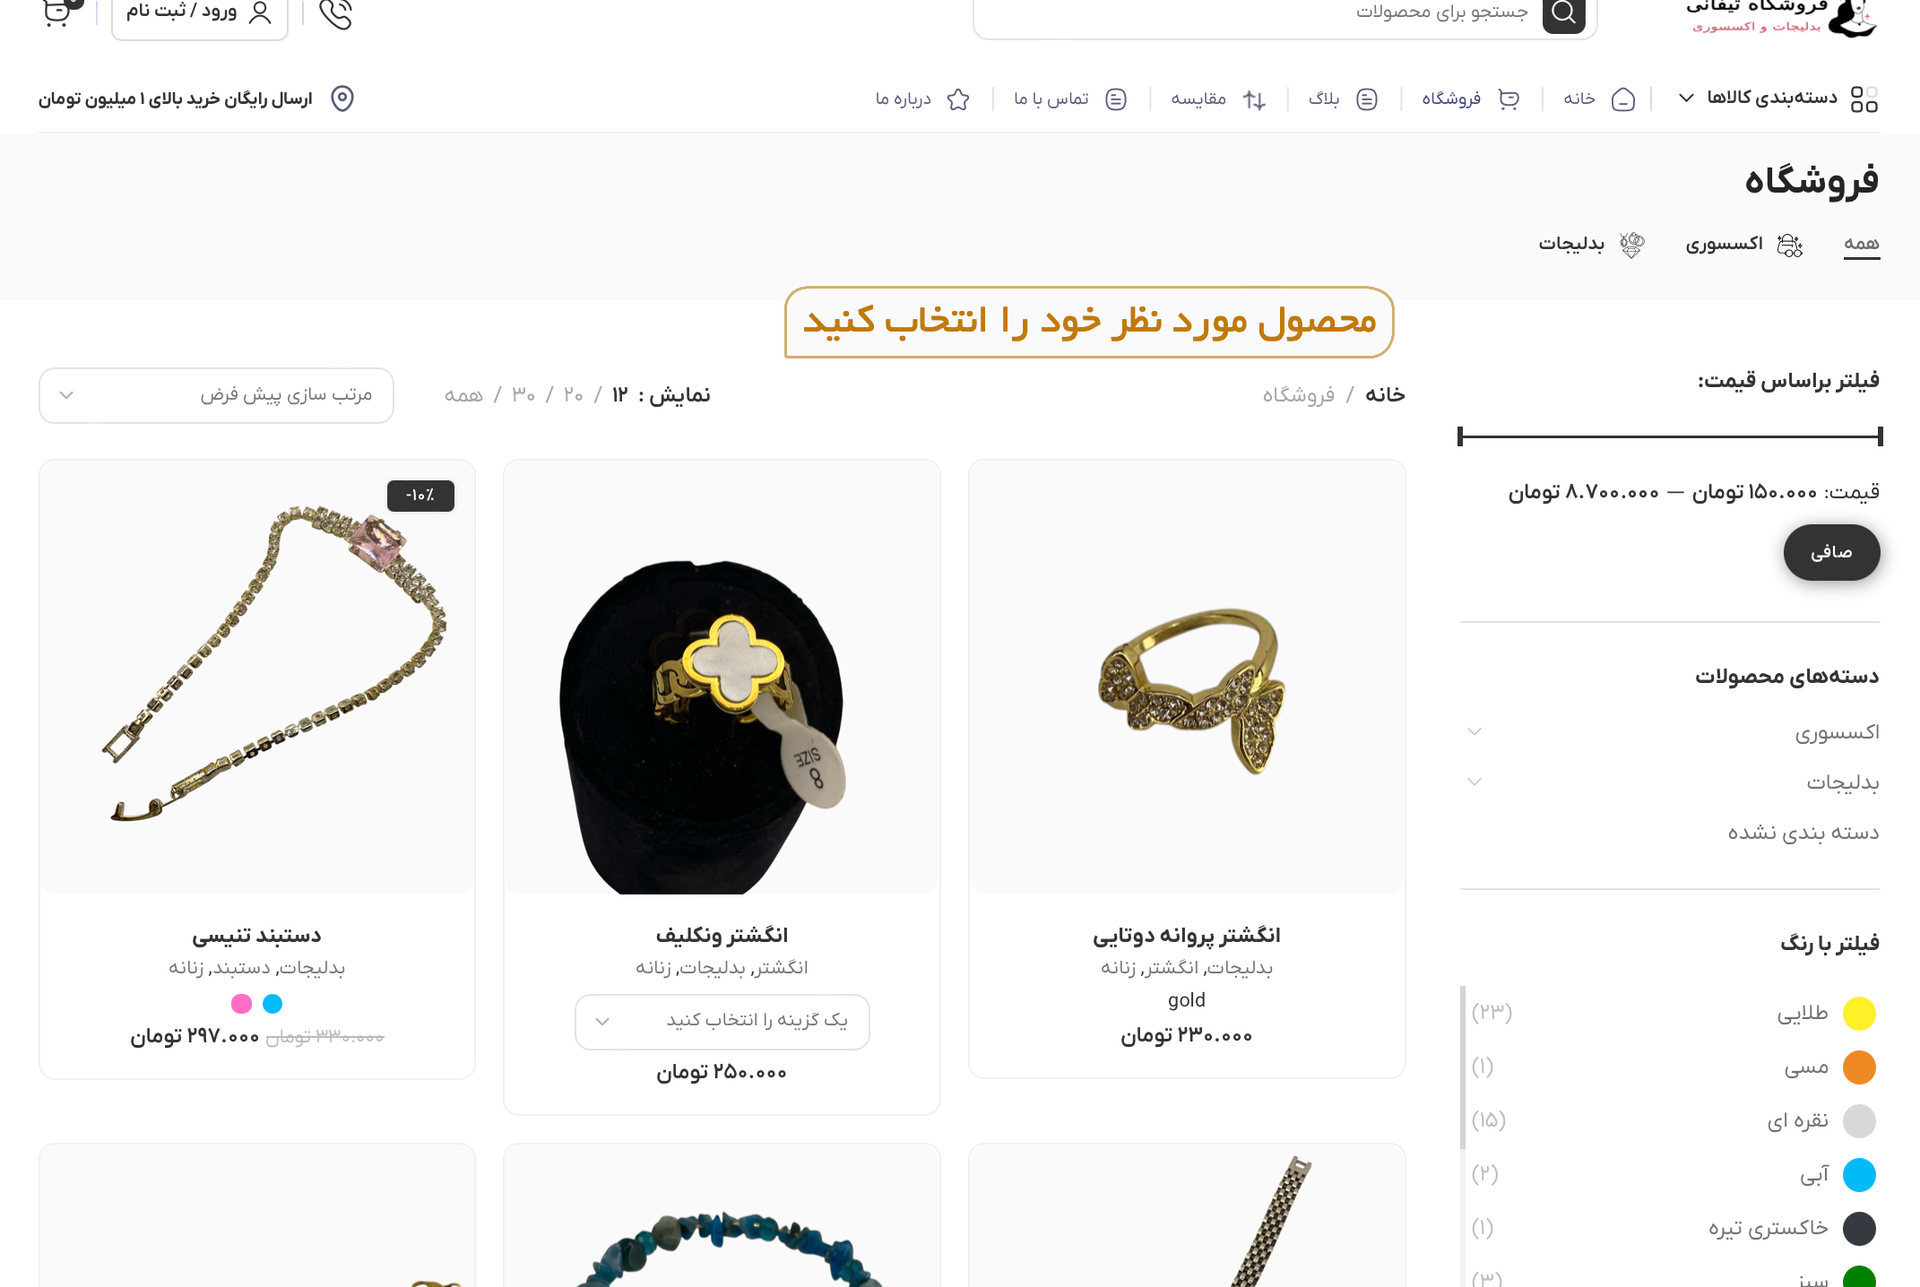Open یک گزینه را انتخاب کنید dropdown

[722, 1021]
